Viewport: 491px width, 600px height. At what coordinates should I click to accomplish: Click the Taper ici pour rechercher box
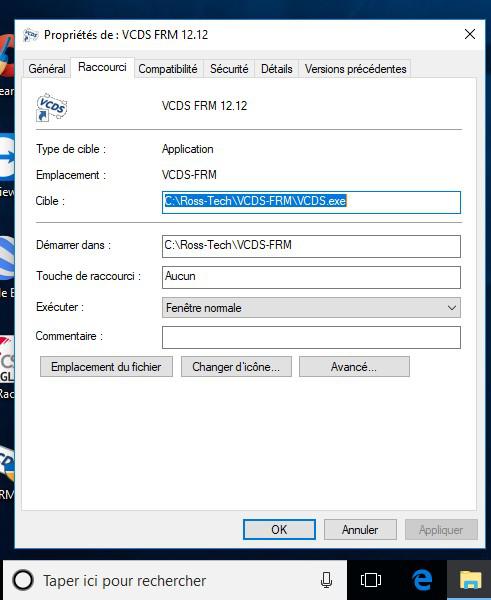point(175,580)
